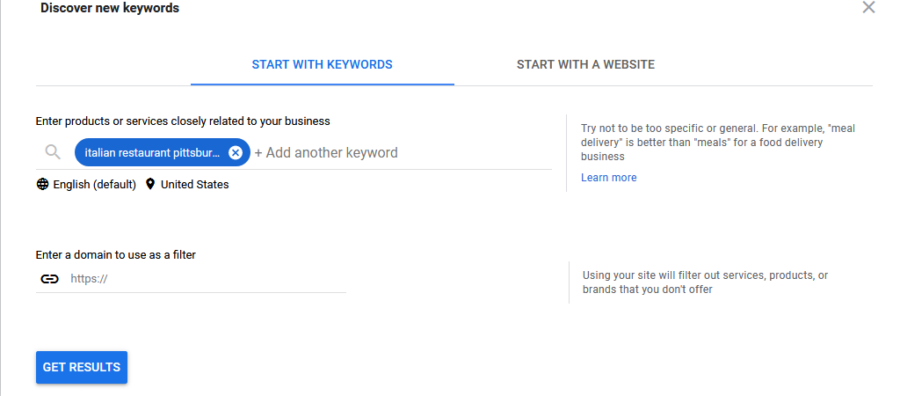Open the Learn more link
The width and height of the screenshot is (900, 396).
(x=608, y=177)
